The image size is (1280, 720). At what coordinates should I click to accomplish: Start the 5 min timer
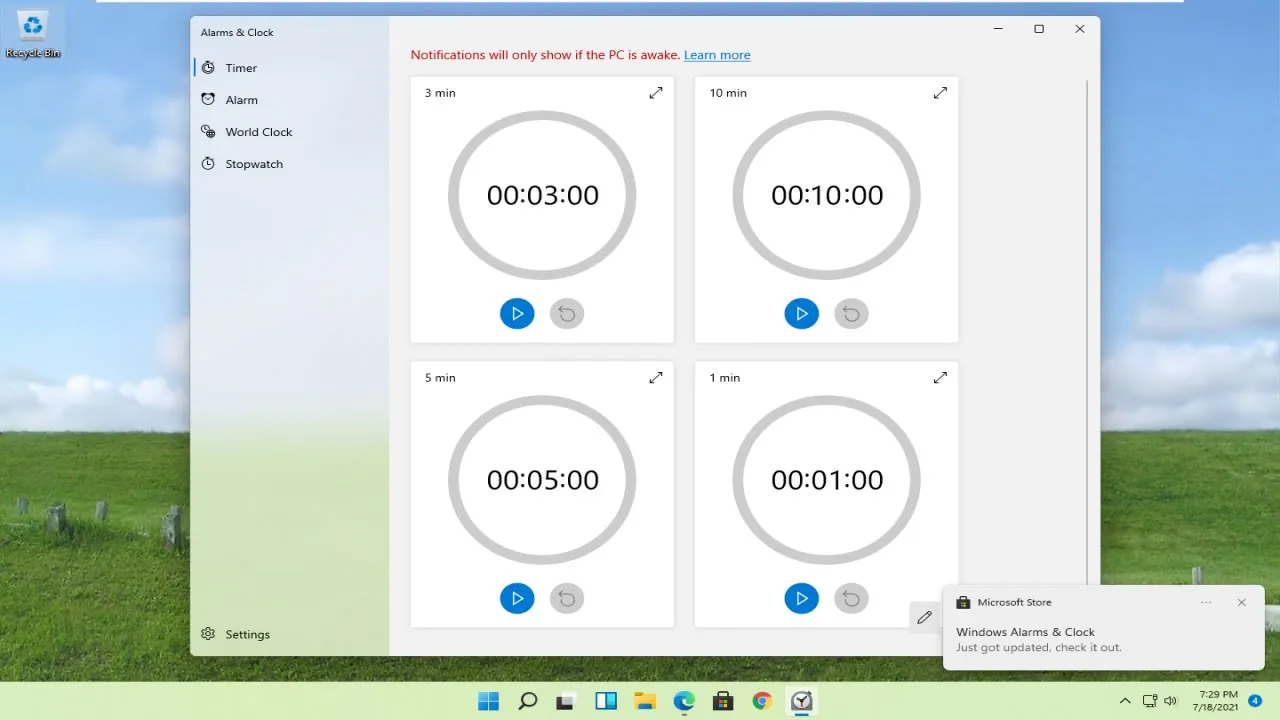(517, 599)
